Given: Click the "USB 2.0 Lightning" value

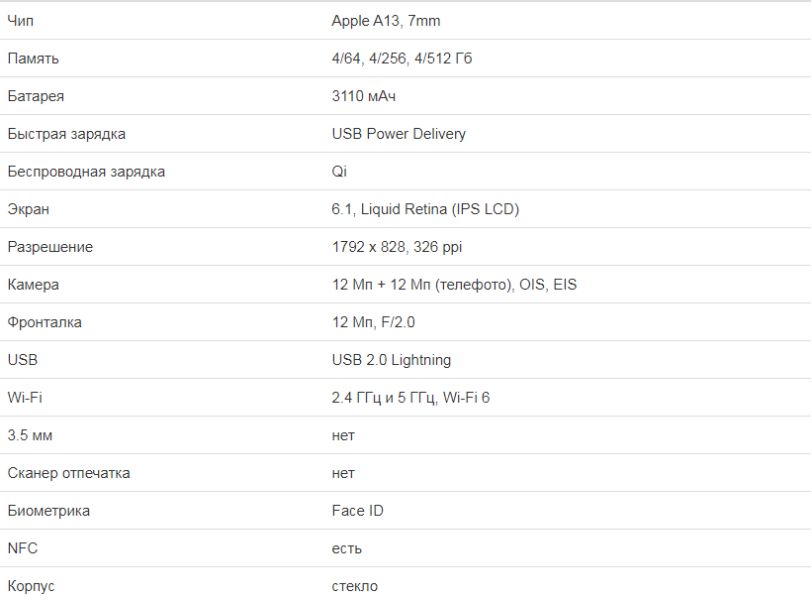Looking at the screenshot, I should point(391,360).
